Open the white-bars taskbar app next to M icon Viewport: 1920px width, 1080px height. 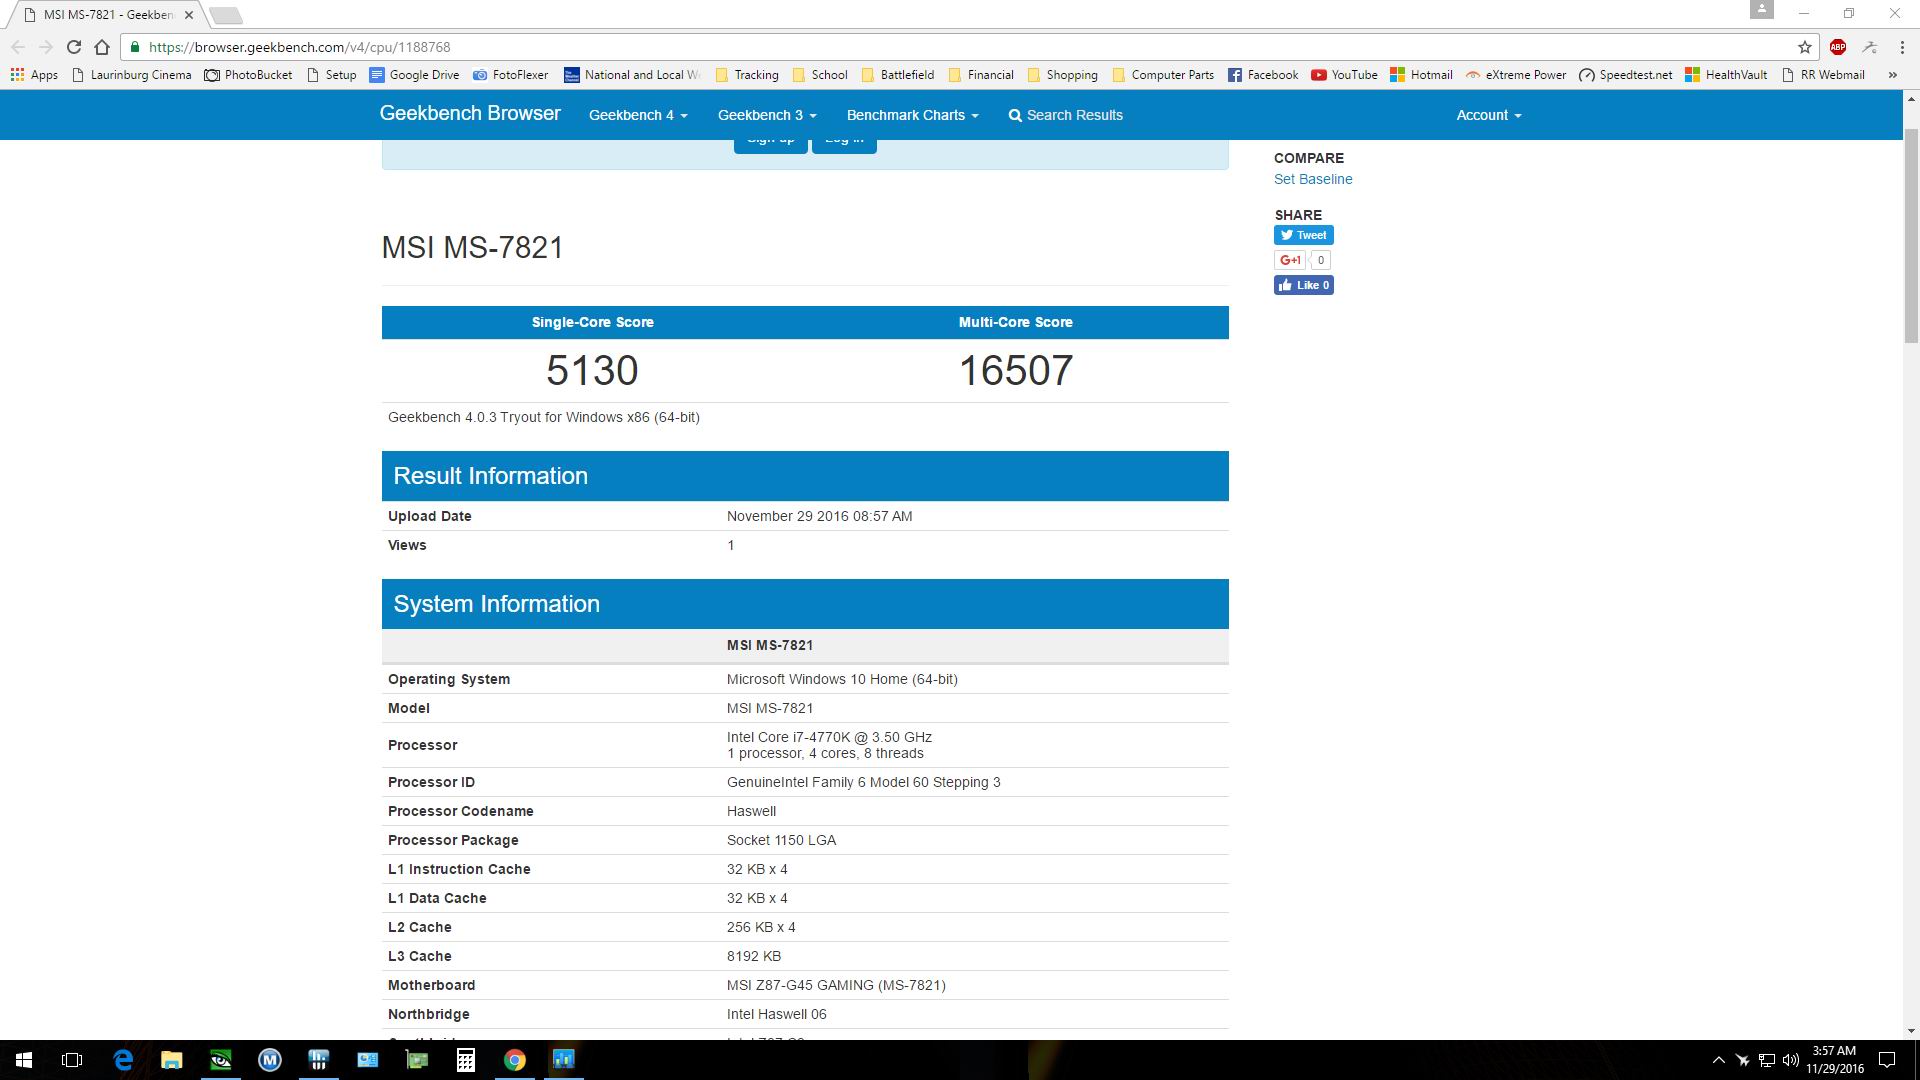click(x=319, y=1060)
